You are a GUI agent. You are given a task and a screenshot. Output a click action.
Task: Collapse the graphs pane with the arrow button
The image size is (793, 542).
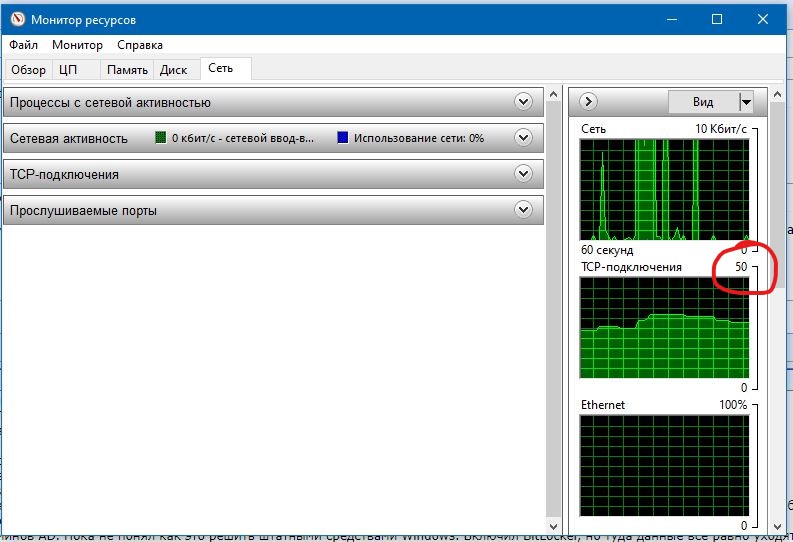point(588,102)
